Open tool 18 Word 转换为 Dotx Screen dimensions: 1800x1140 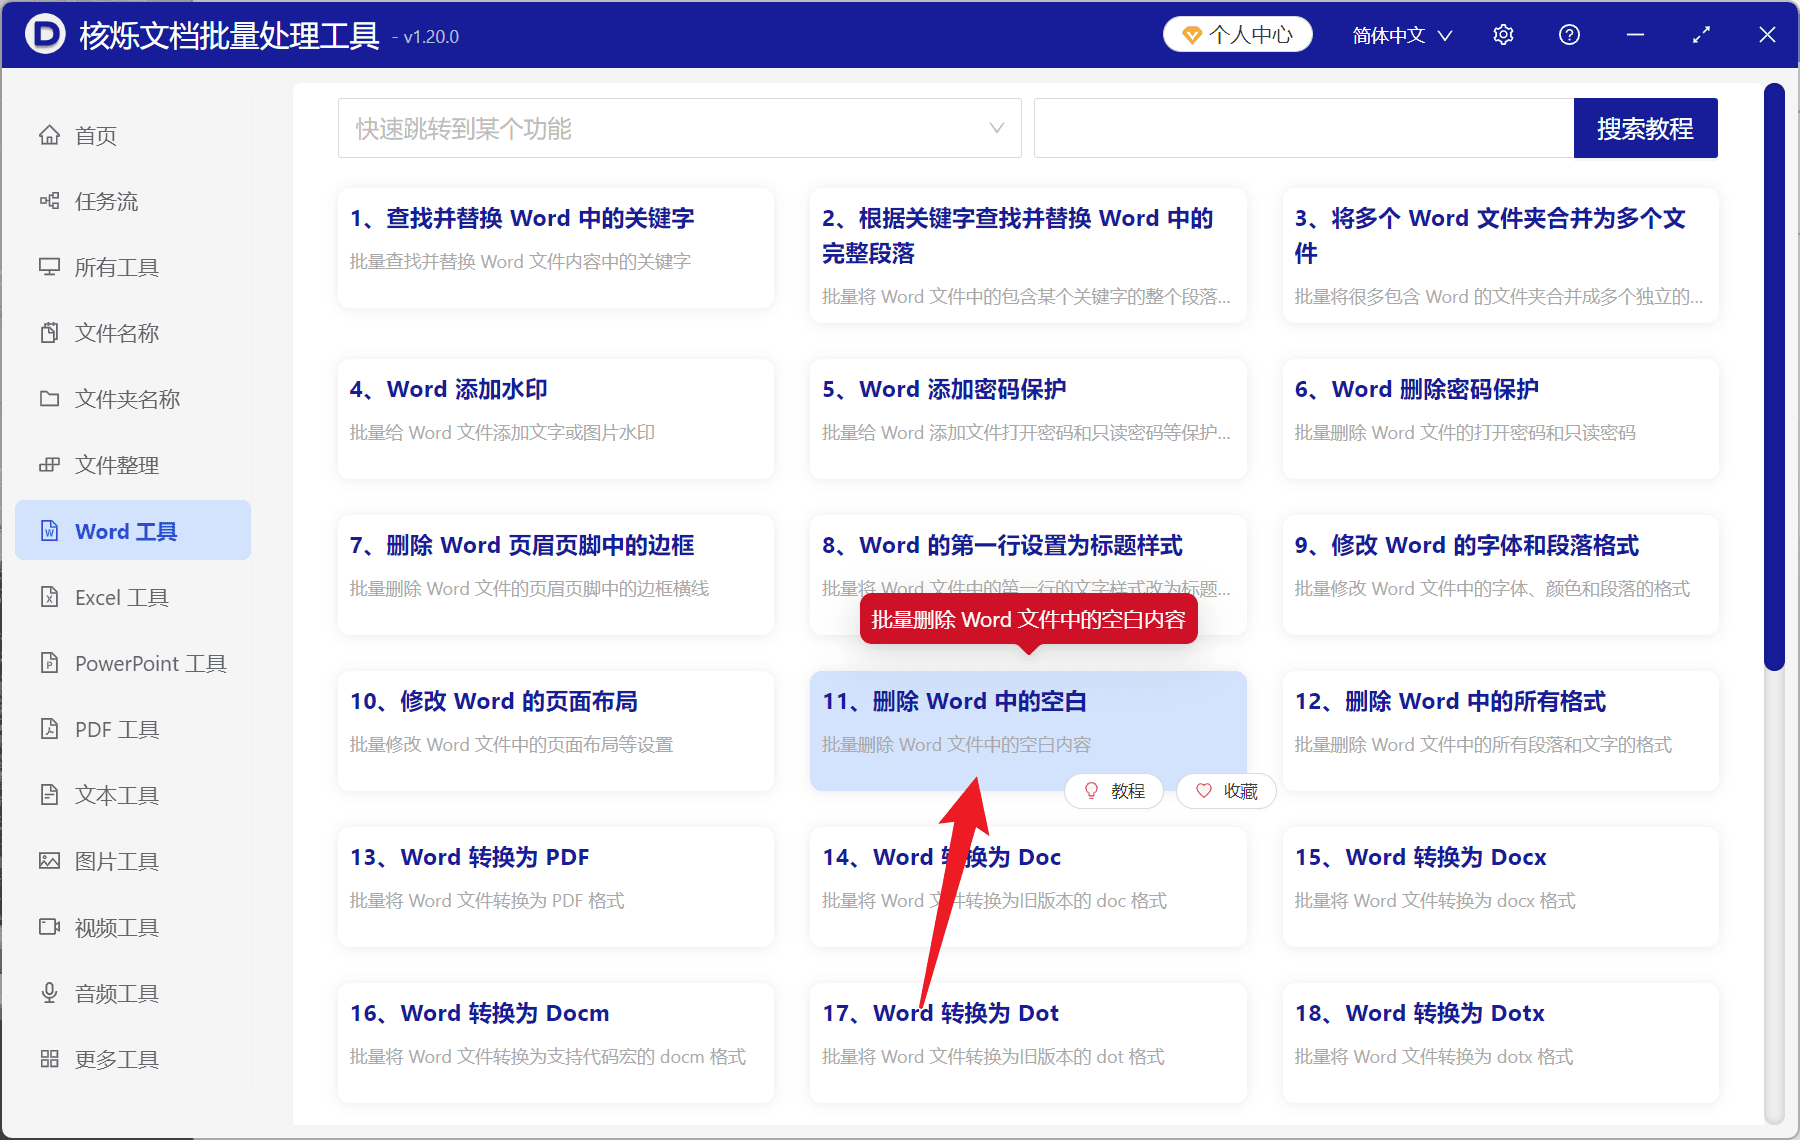(x=1500, y=1043)
